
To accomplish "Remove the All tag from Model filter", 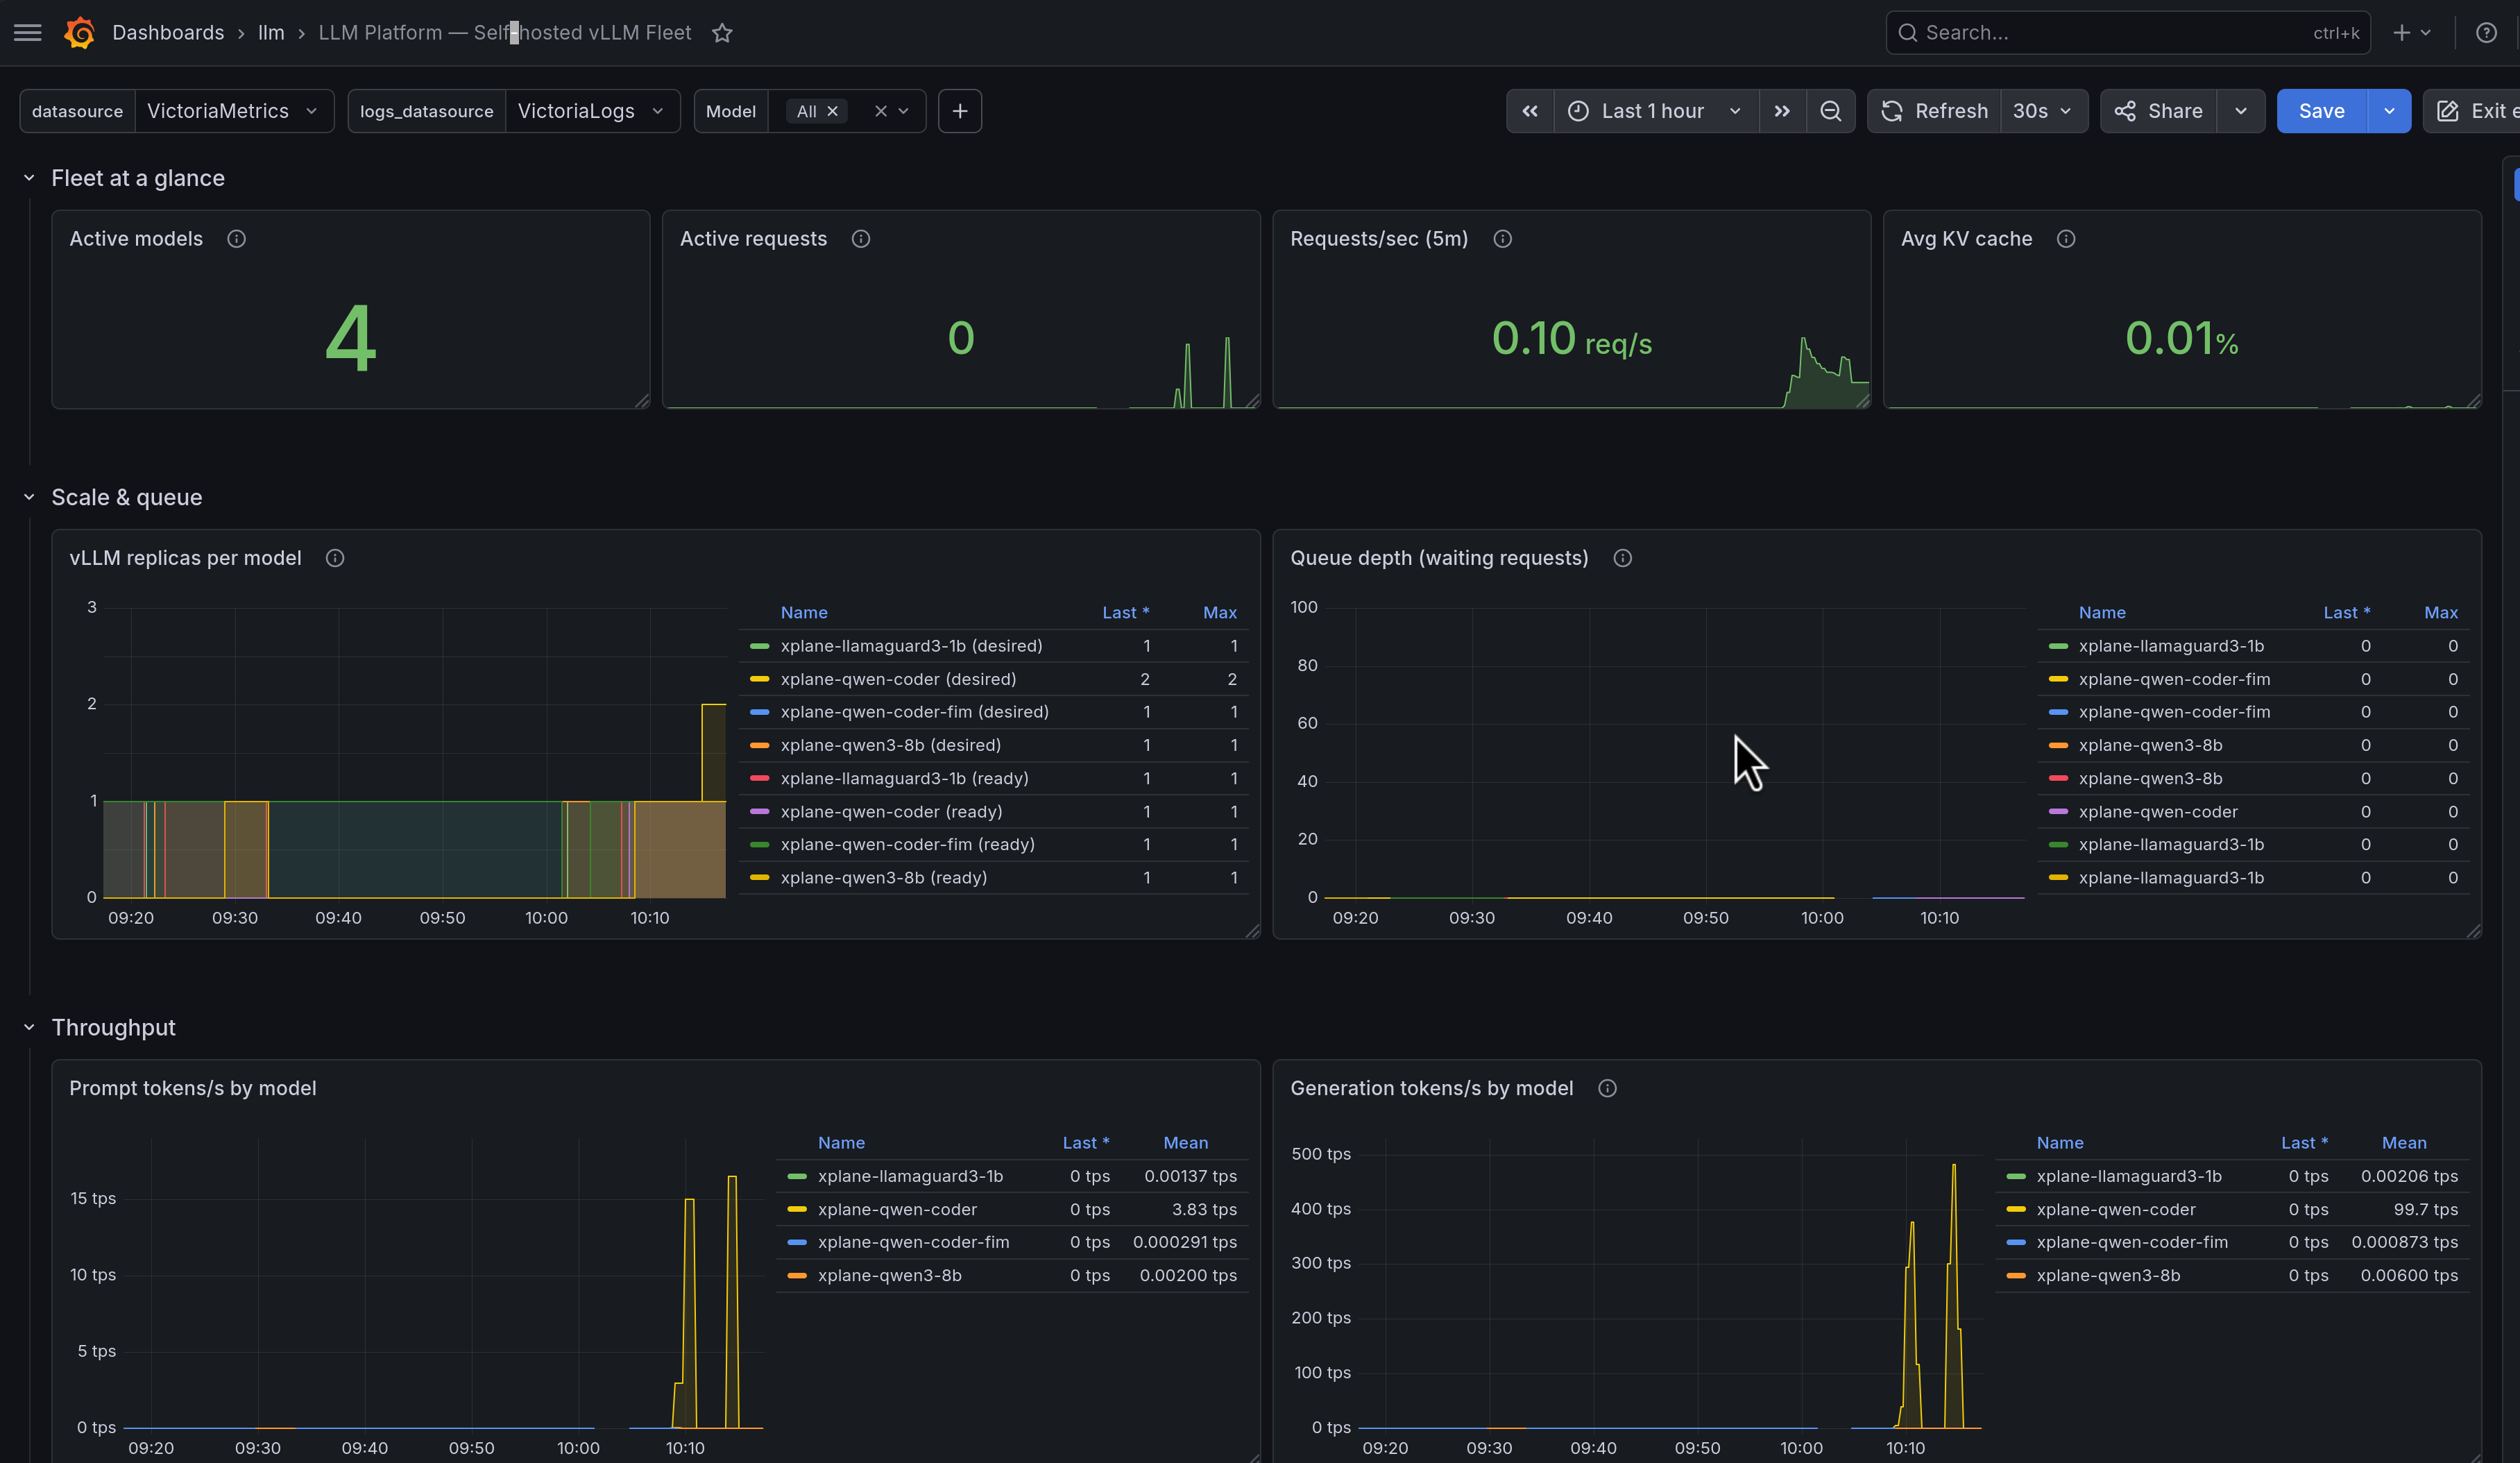I will click(832, 111).
